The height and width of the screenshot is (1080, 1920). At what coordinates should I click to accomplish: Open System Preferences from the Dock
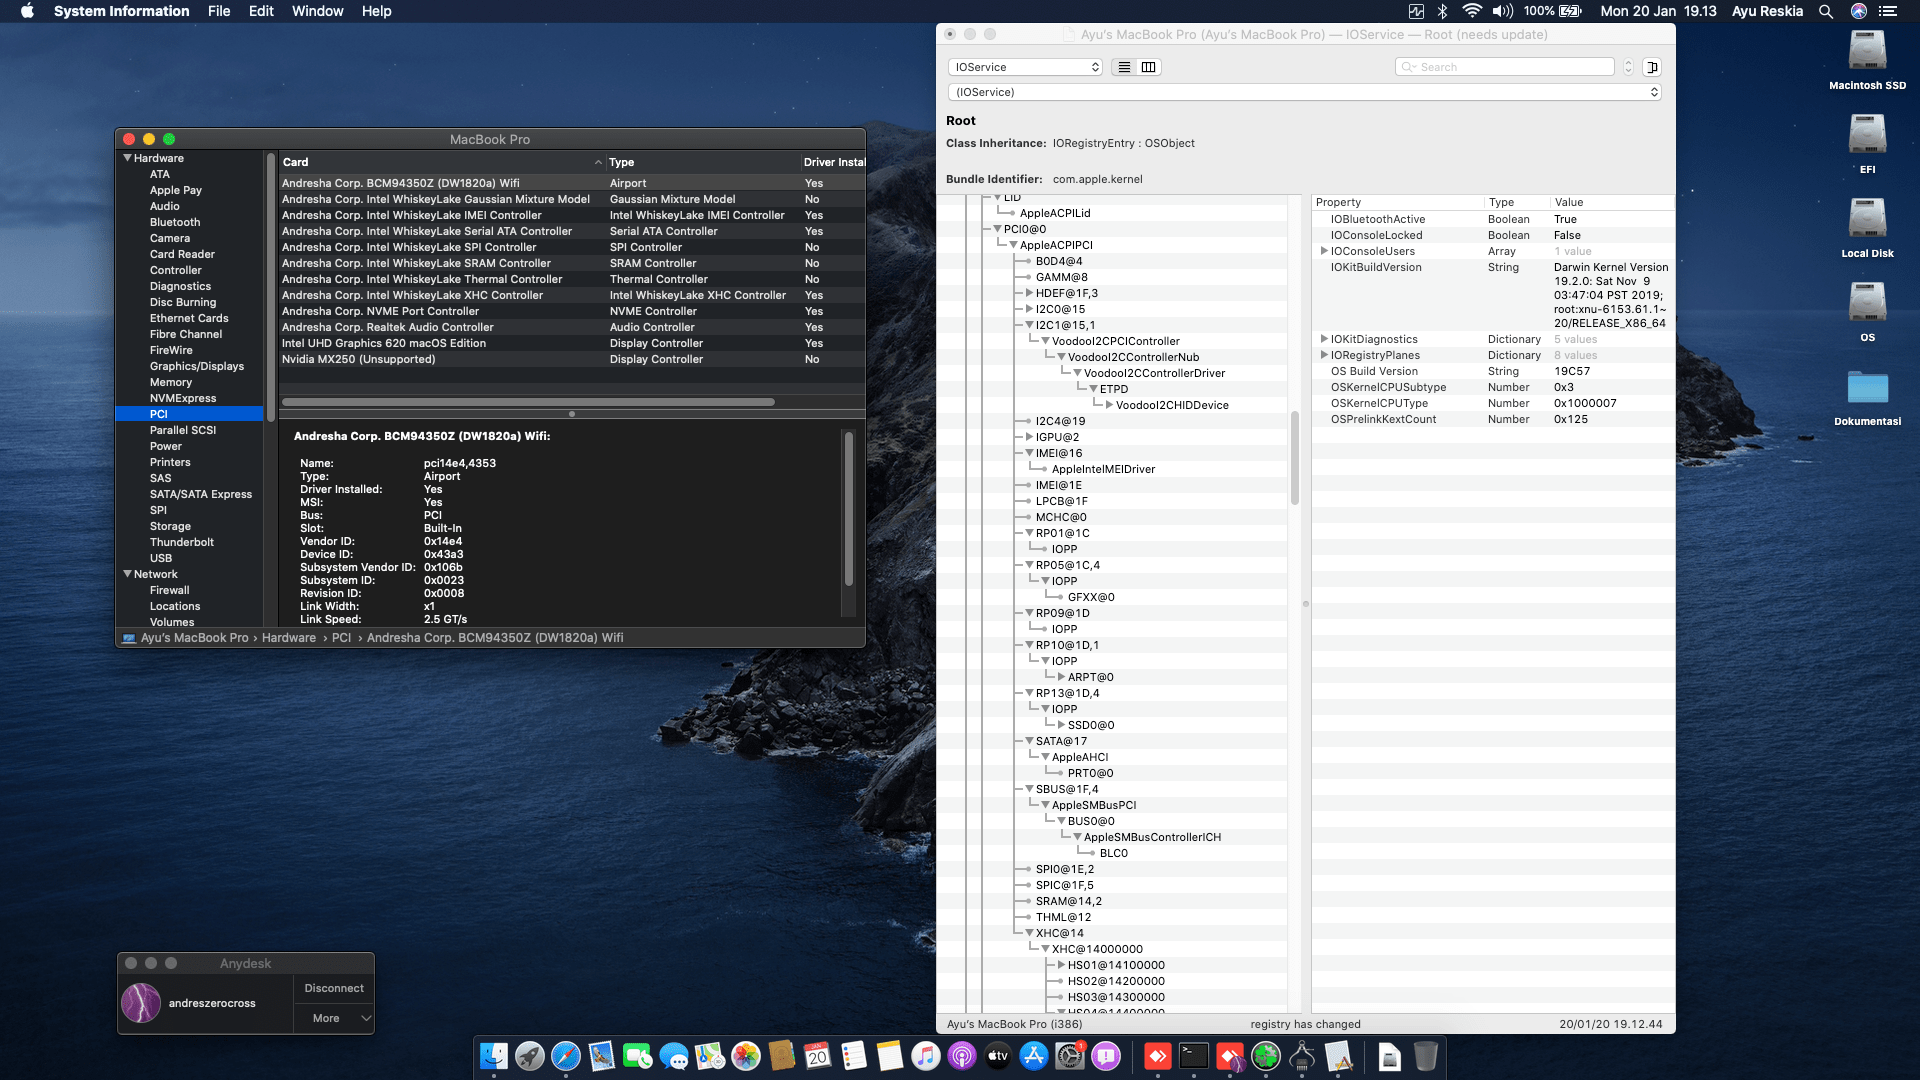pyautogui.click(x=1068, y=1057)
